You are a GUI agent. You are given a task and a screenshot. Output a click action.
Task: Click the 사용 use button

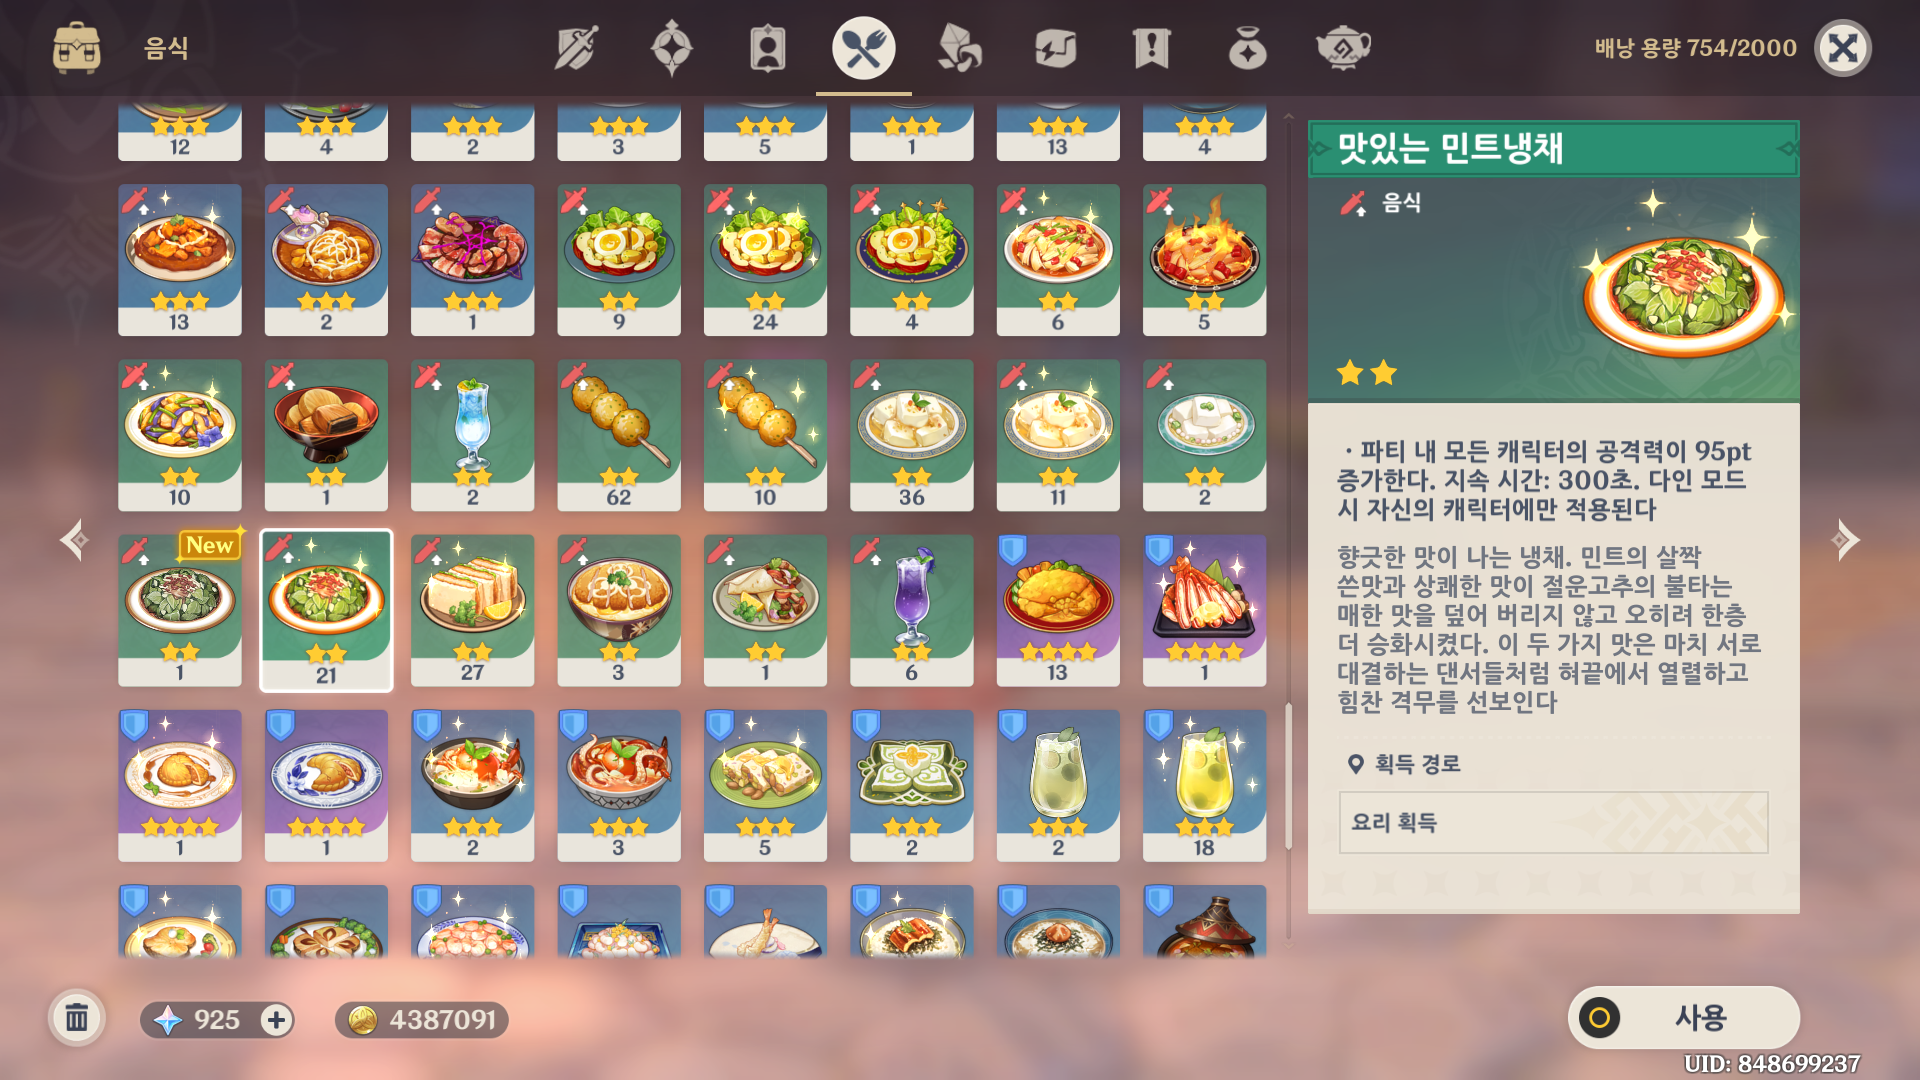pyautogui.click(x=1684, y=1018)
